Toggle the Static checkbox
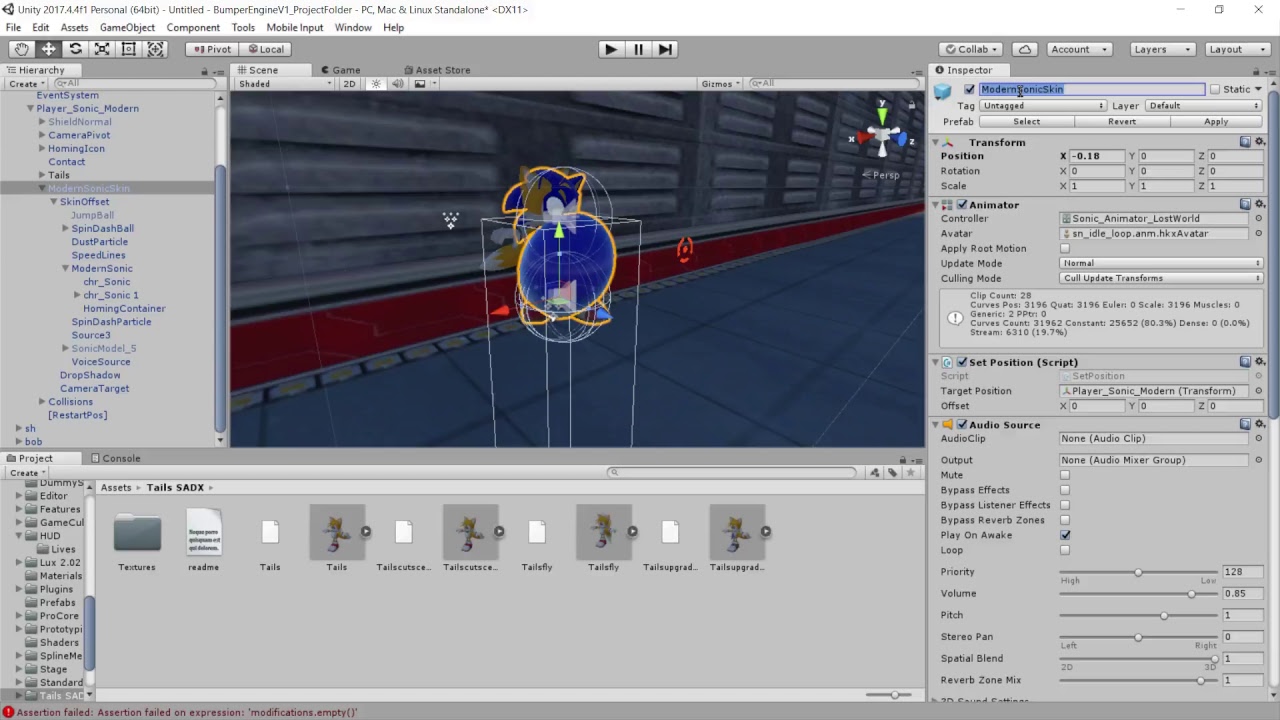 tap(1215, 89)
